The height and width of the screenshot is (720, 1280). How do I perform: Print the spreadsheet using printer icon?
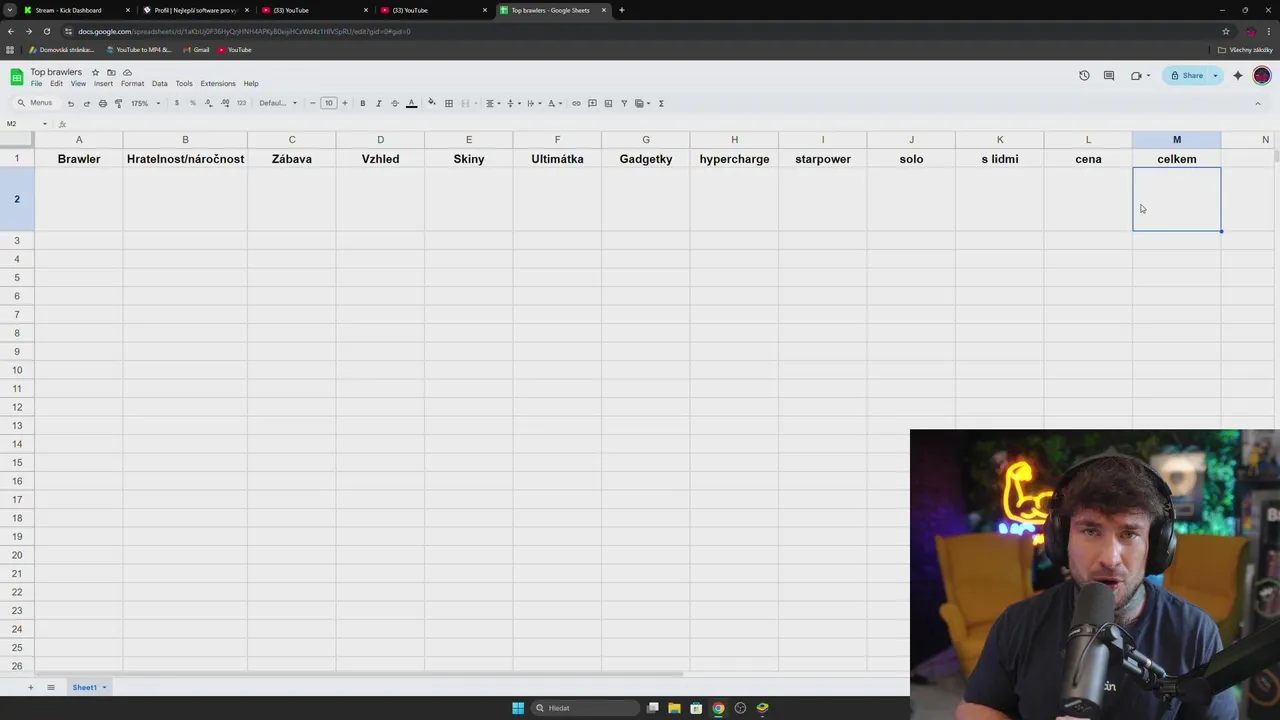[x=102, y=103]
